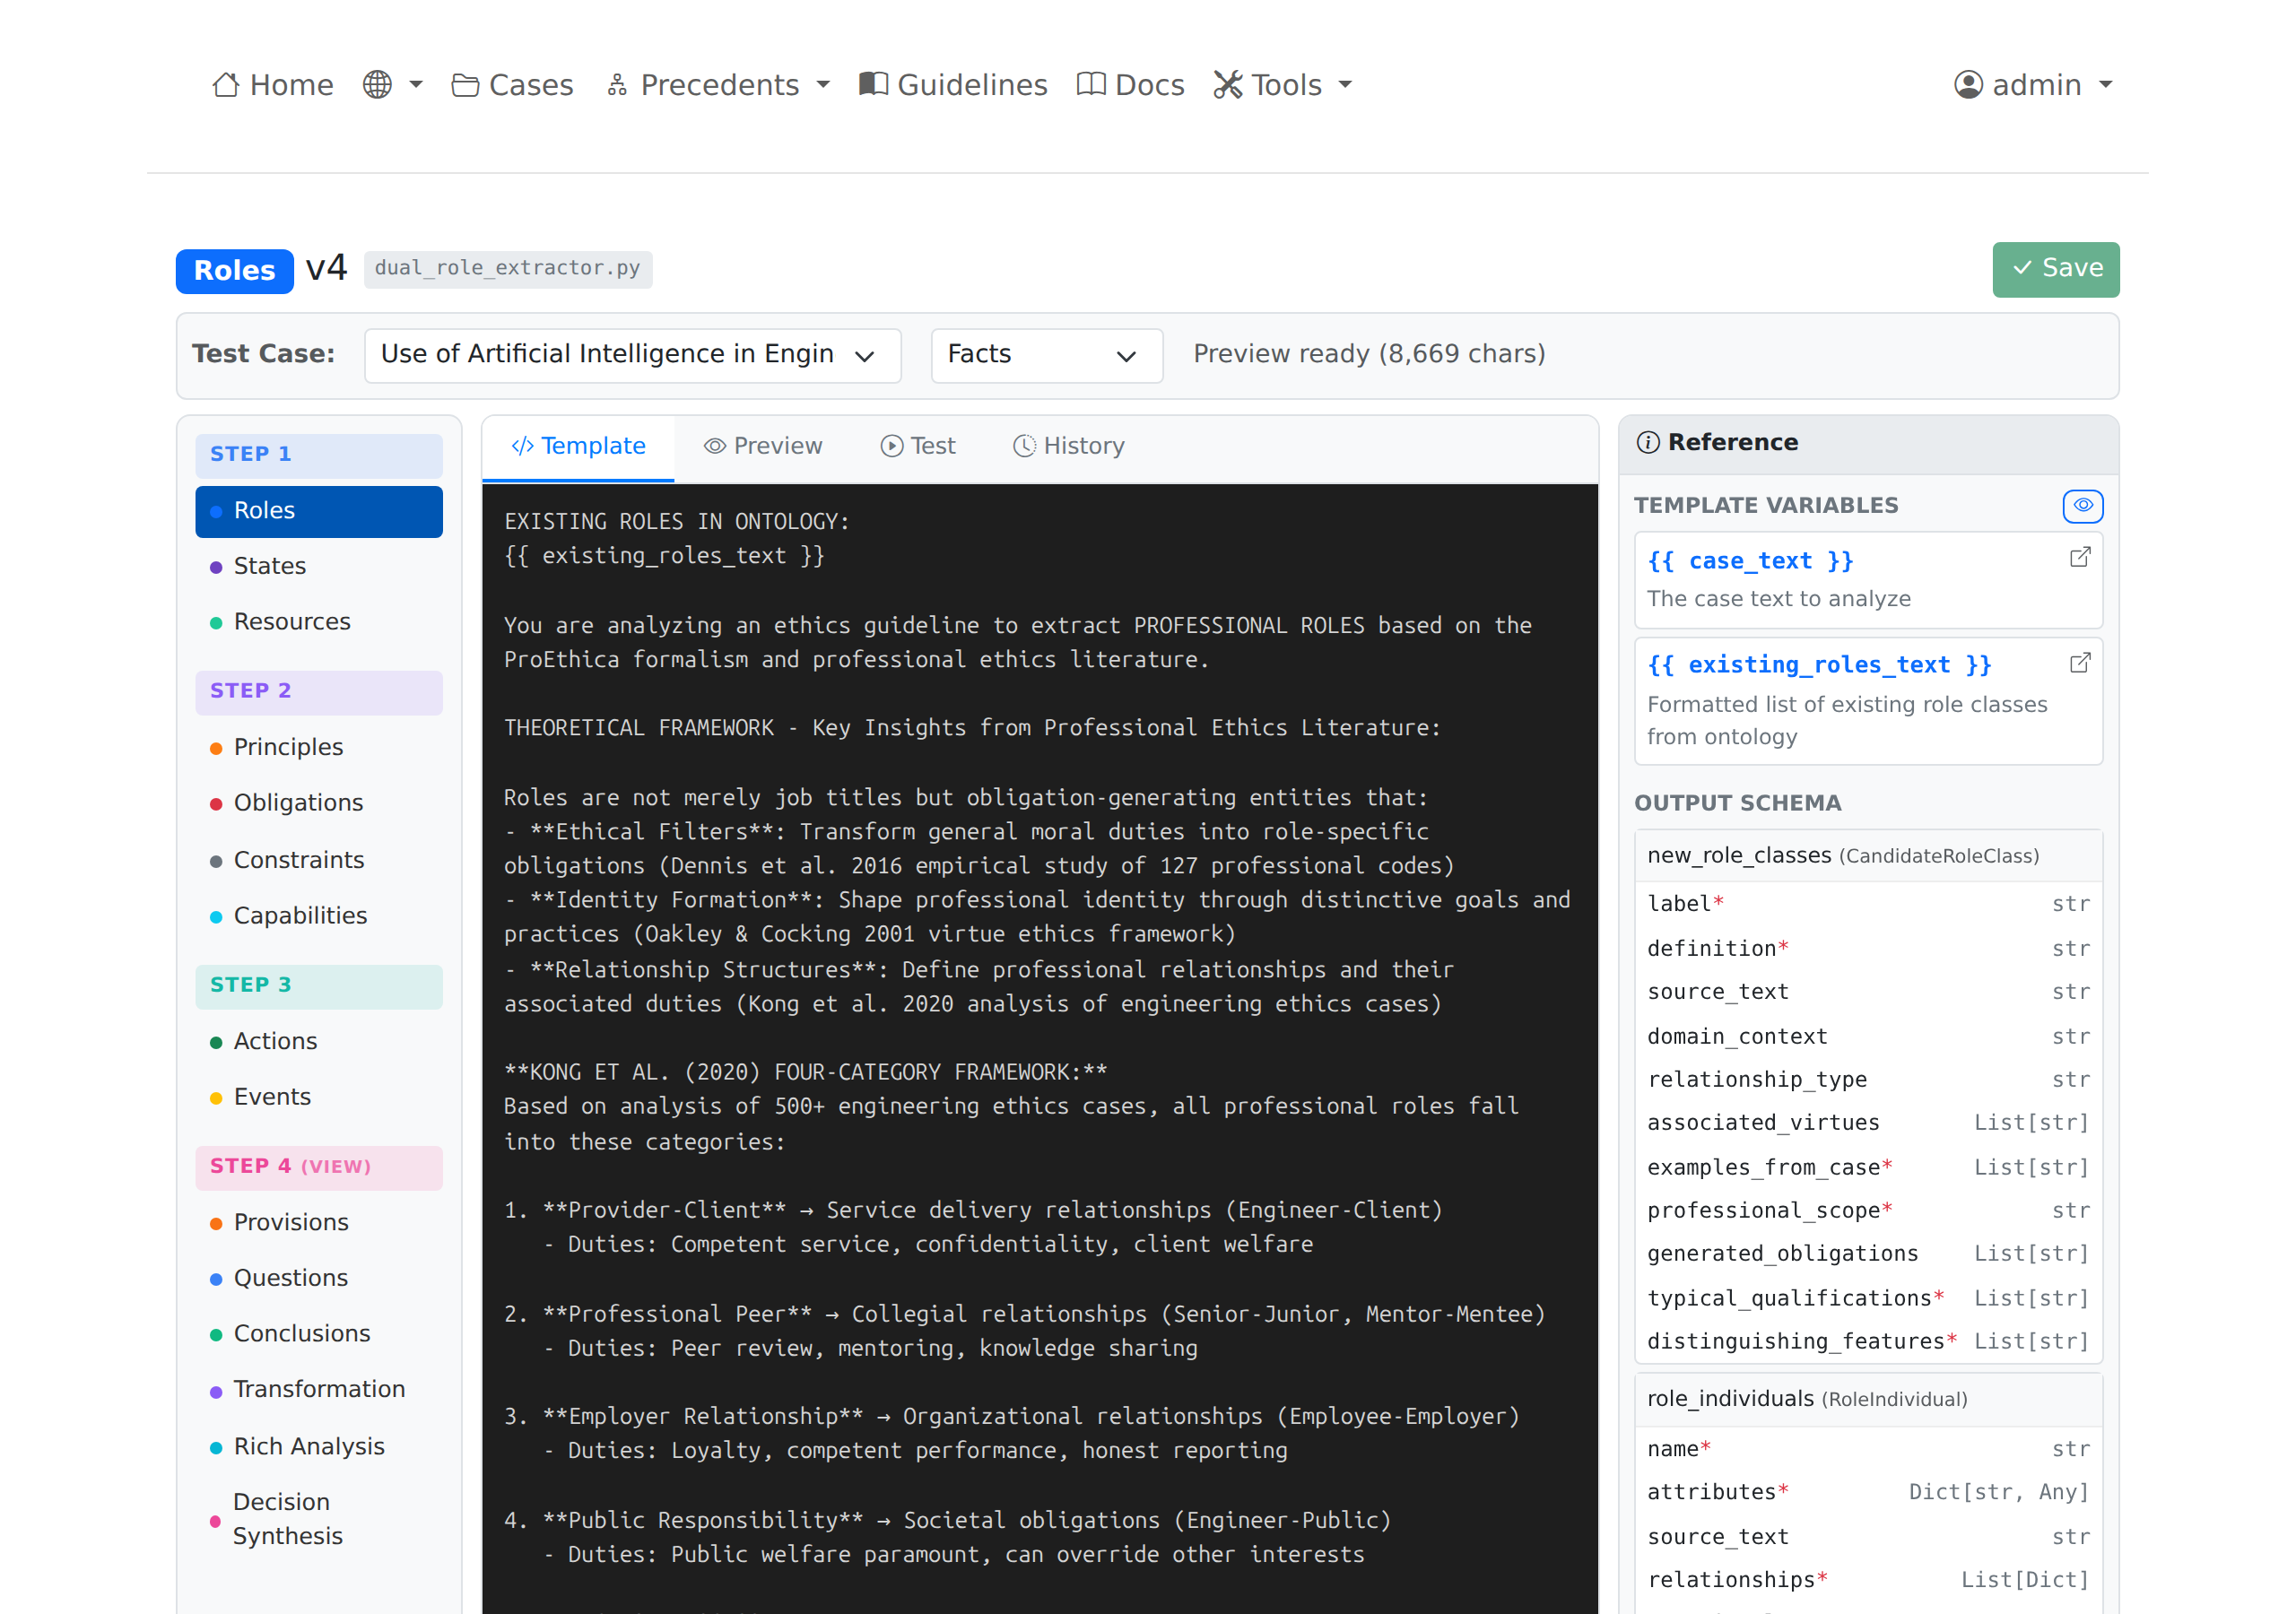This screenshot has height=1614, width=2296.
Task: Open the Test Case selector dropdown
Action: [x=632, y=355]
